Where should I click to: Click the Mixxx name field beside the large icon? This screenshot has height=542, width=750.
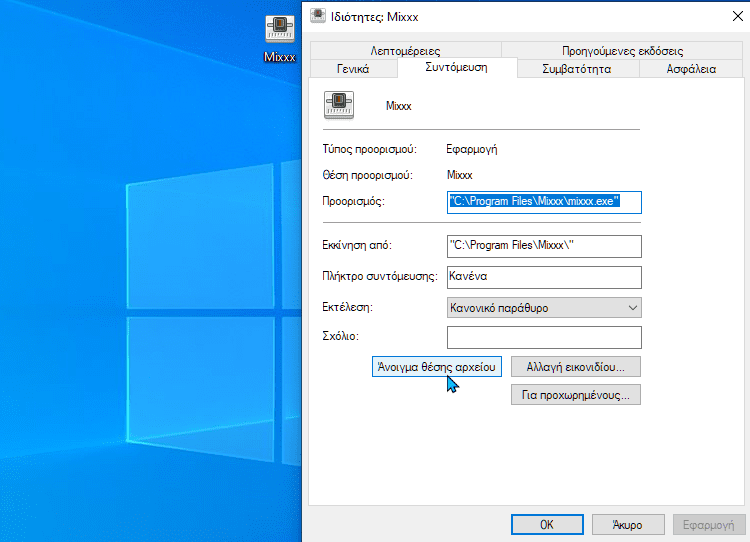pos(398,106)
